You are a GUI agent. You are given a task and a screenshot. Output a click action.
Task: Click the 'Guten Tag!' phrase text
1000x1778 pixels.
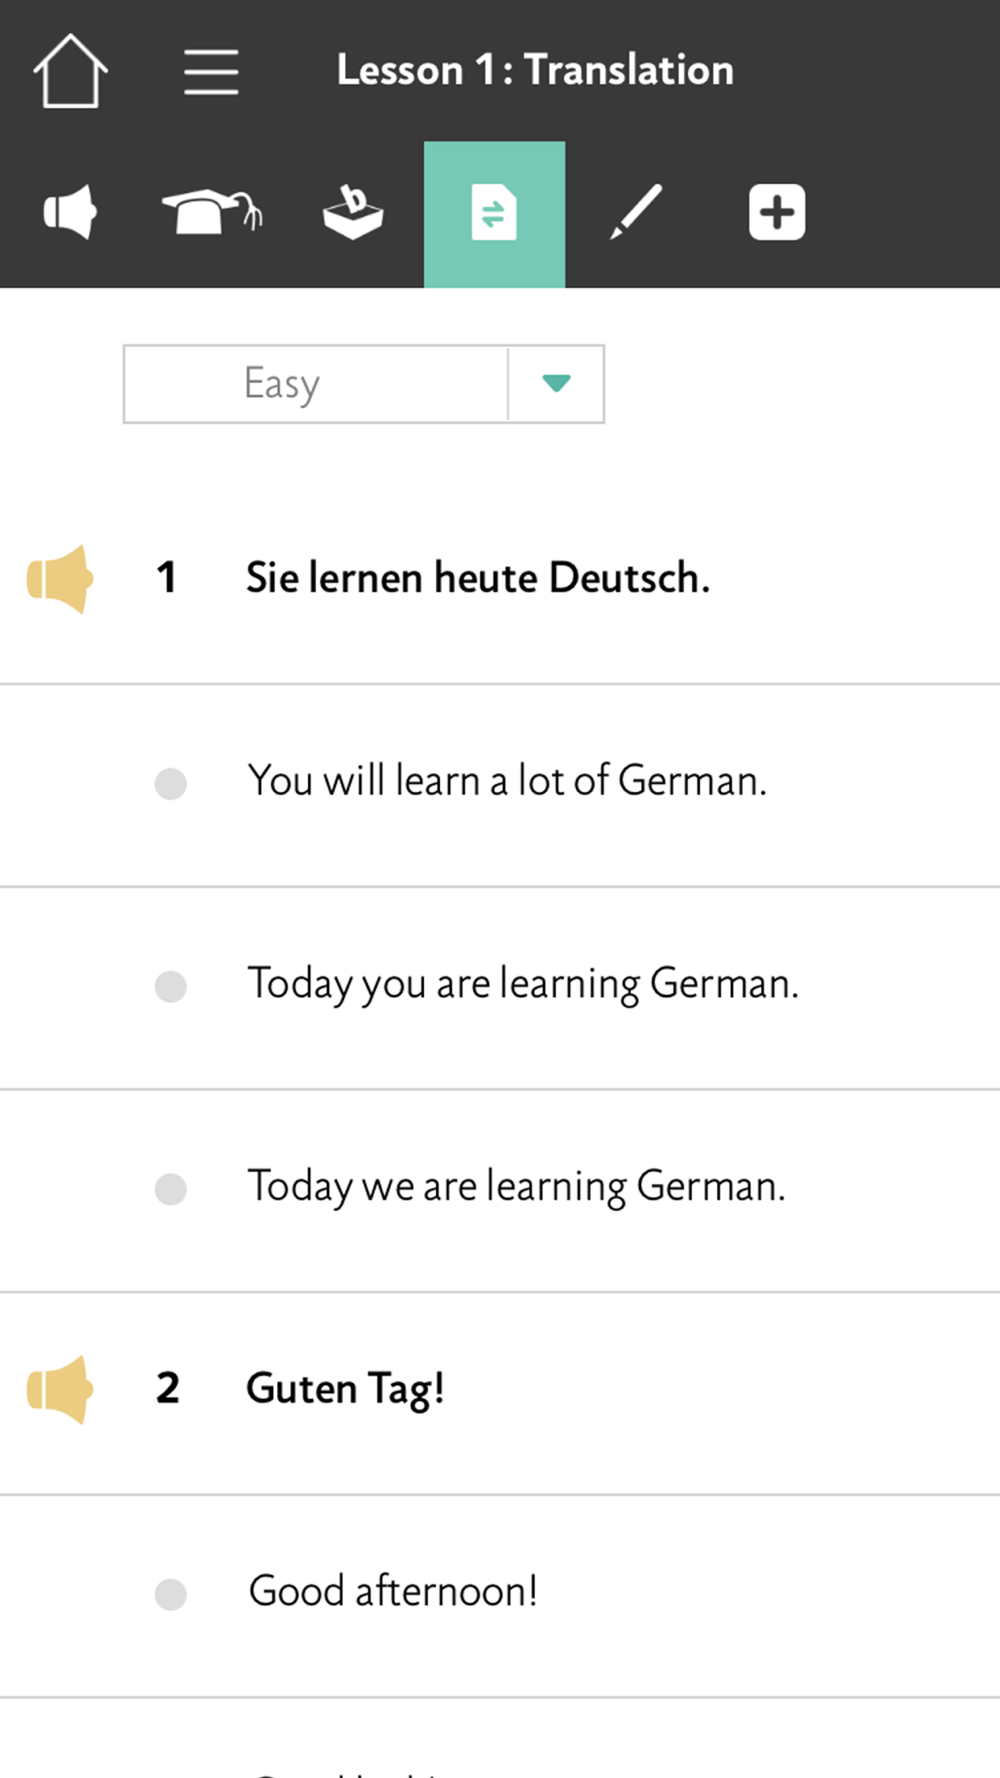point(345,1390)
